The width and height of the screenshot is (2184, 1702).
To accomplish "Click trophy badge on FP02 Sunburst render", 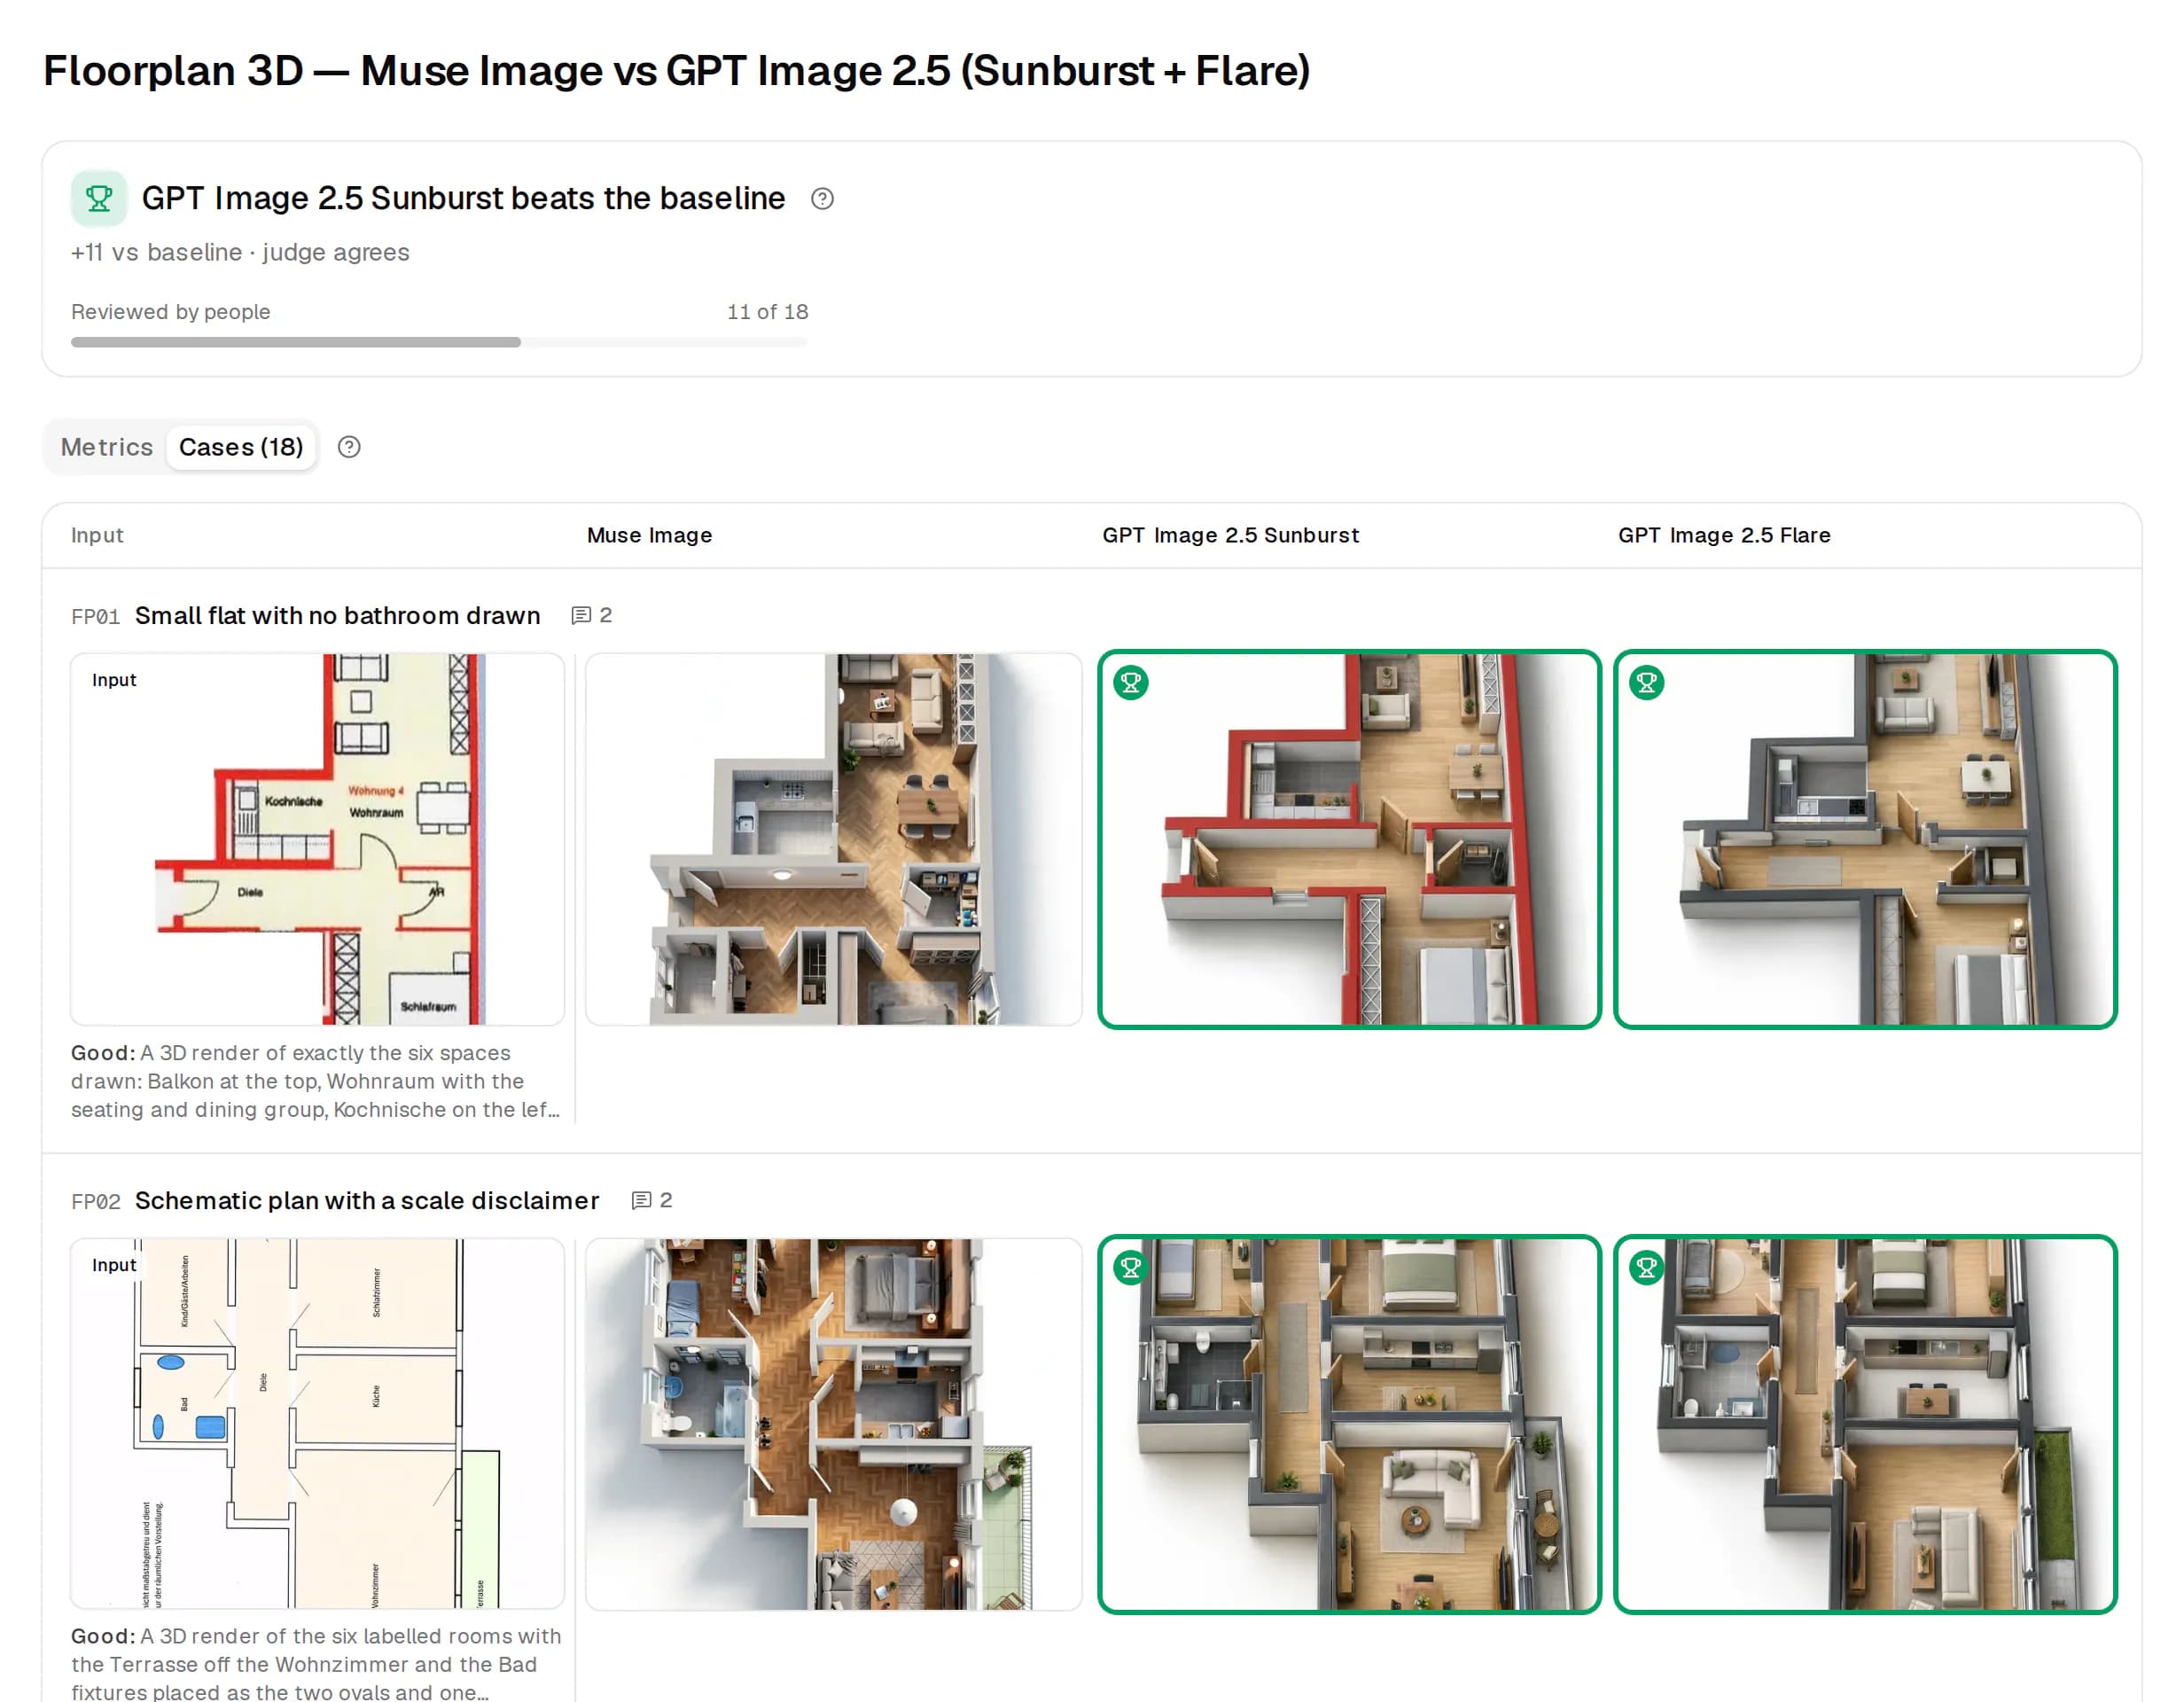I will pyautogui.click(x=1131, y=1268).
